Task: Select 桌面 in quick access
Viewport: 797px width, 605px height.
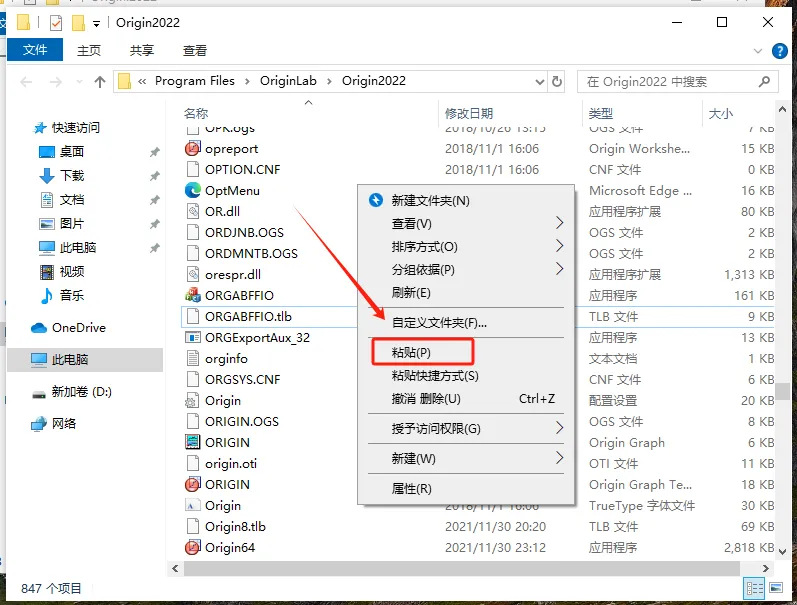Action: (x=71, y=152)
